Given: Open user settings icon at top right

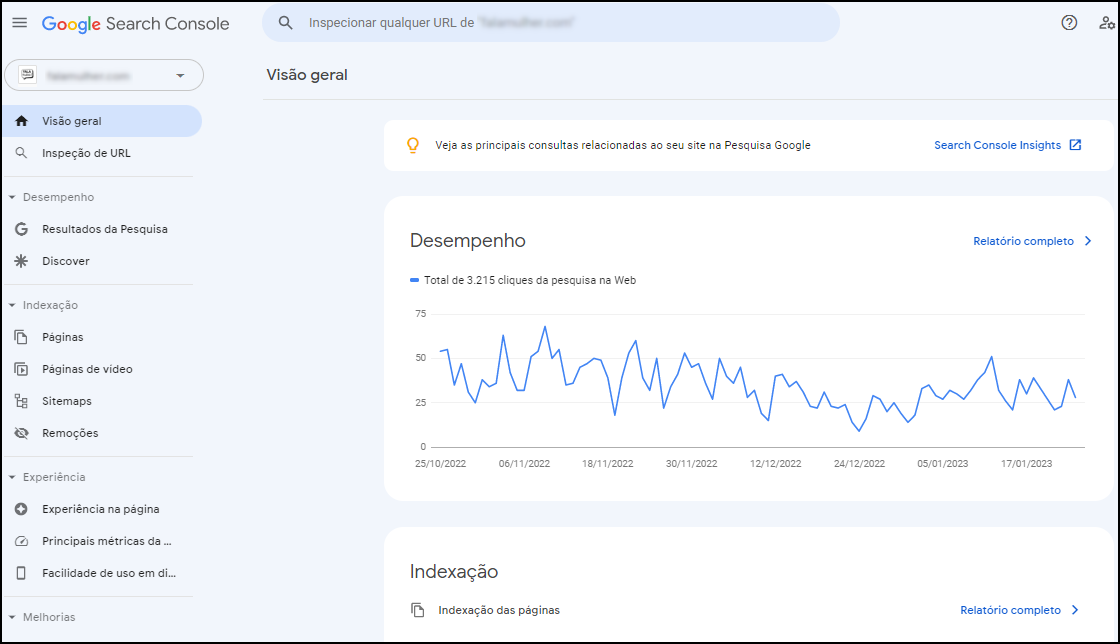Looking at the screenshot, I should pyautogui.click(x=1107, y=23).
